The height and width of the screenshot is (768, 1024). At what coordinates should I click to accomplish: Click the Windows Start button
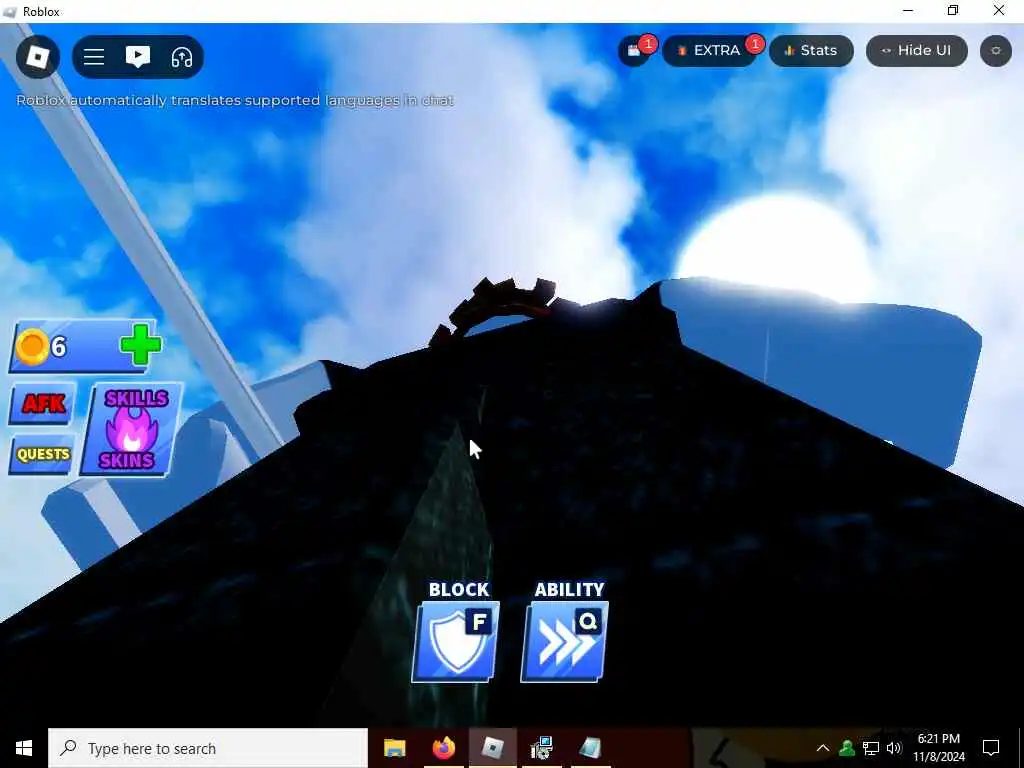(24, 748)
